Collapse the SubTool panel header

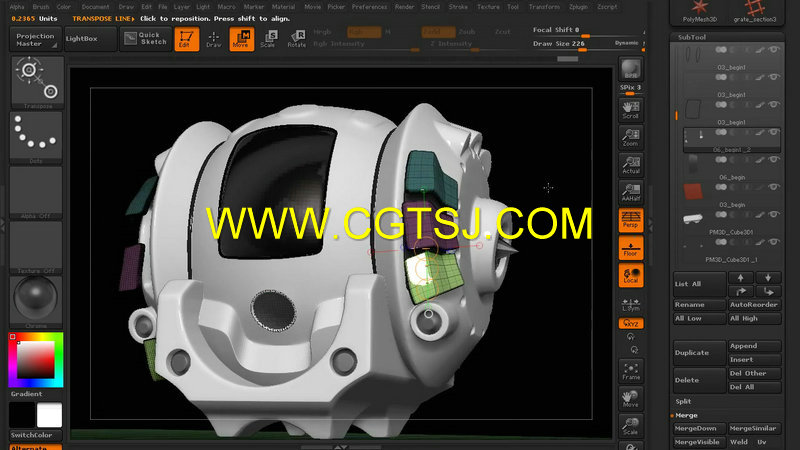click(692, 37)
